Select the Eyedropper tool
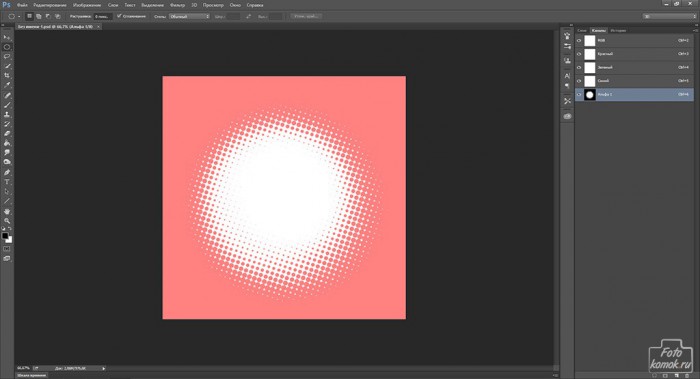 click(7, 85)
